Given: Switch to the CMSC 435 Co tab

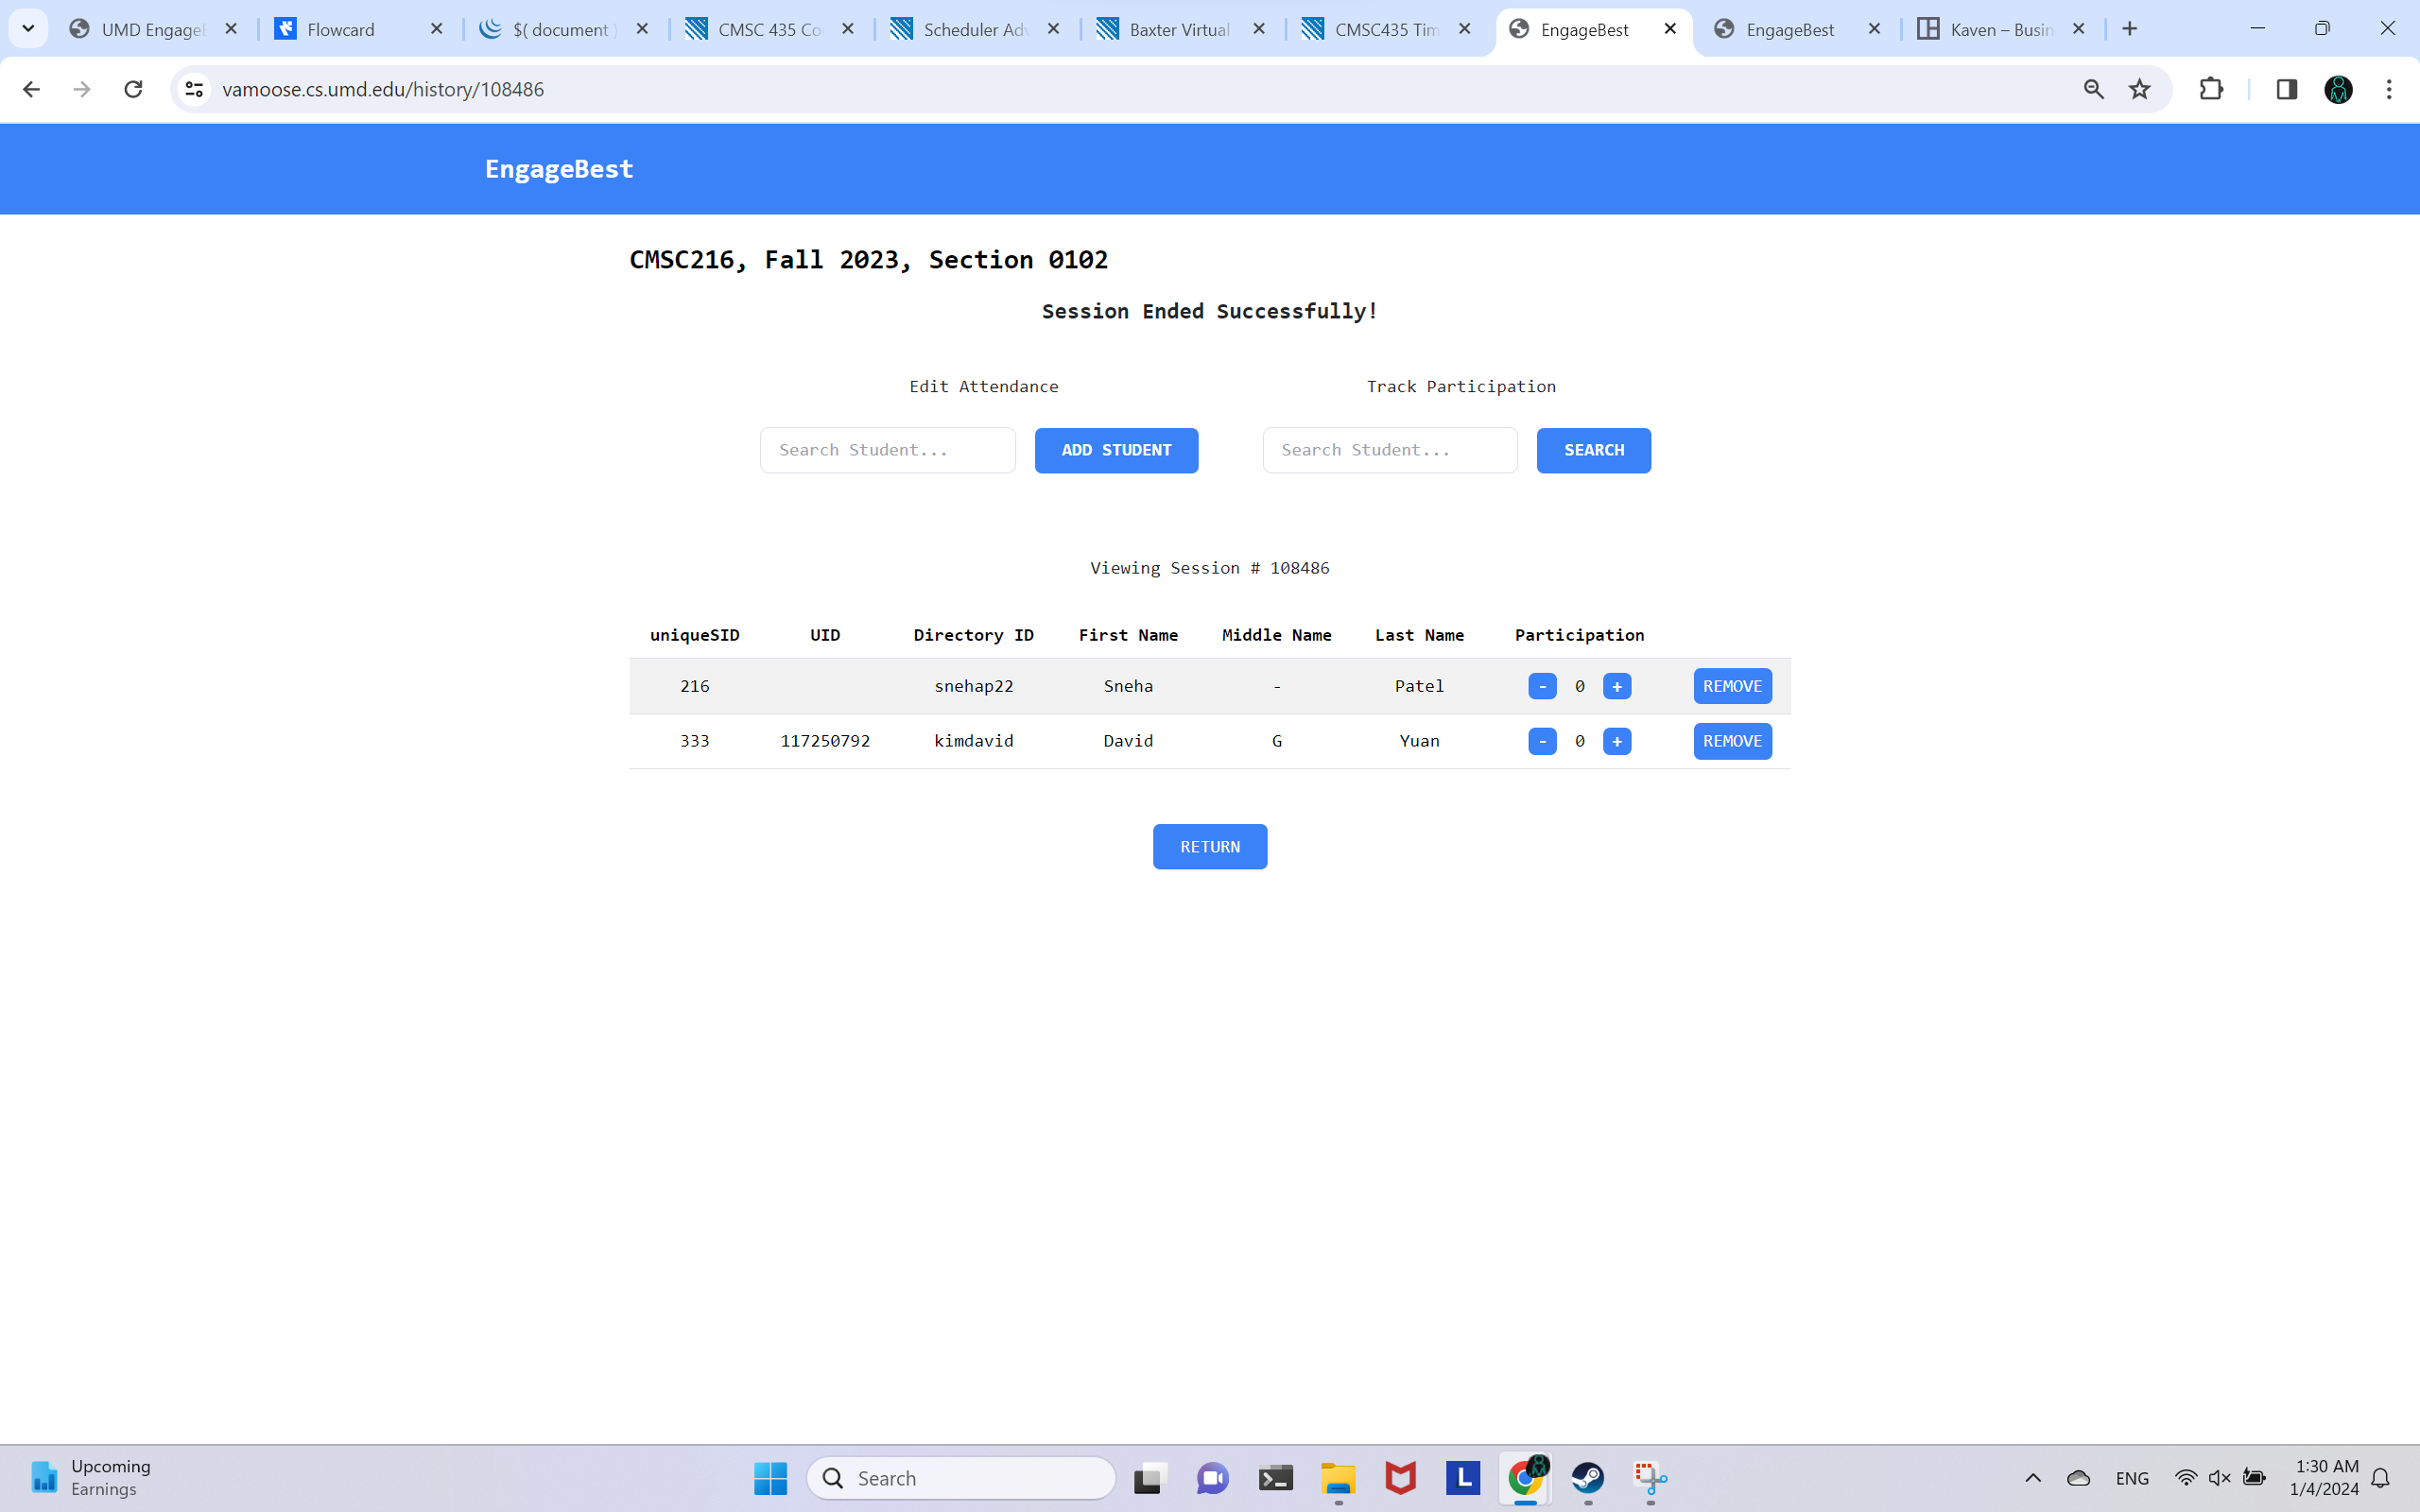Looking at the screenshot, I should 770,29.
